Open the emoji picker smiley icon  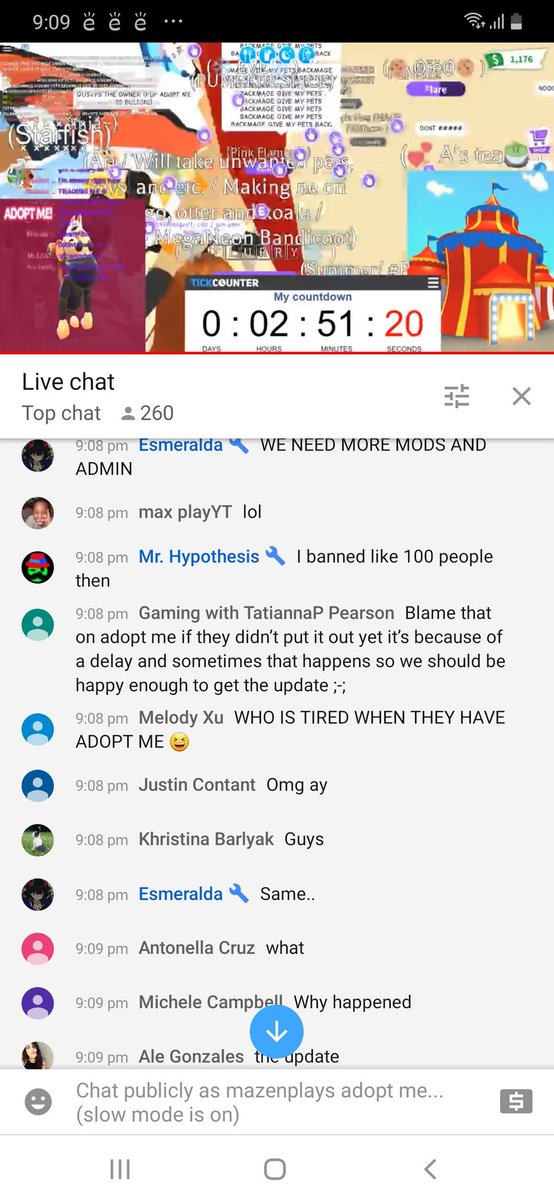pos(38,1102)
